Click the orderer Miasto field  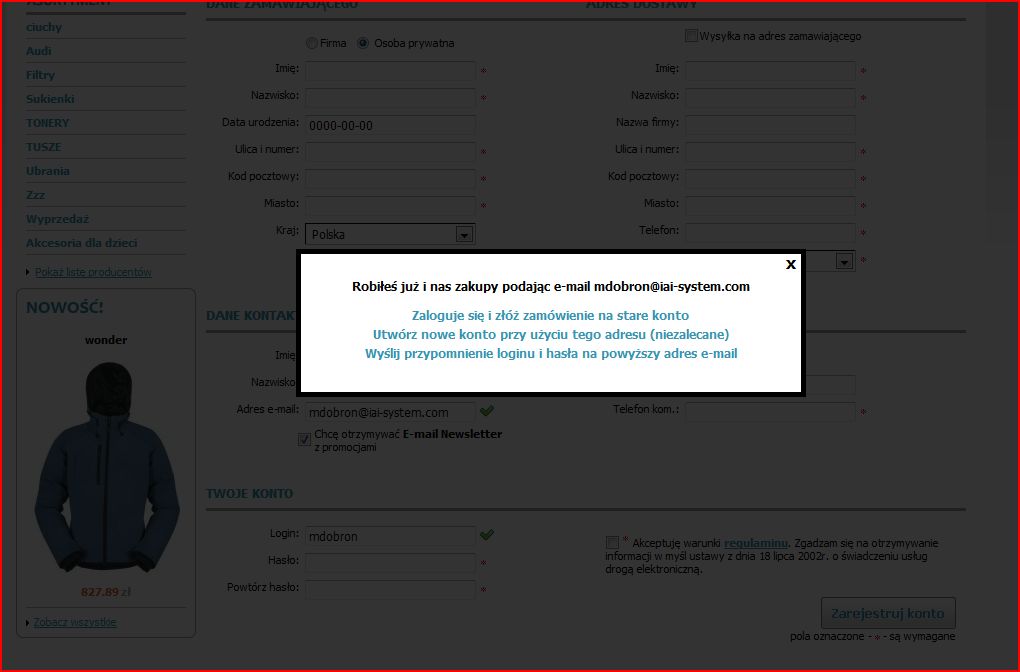tap(390, 206)
